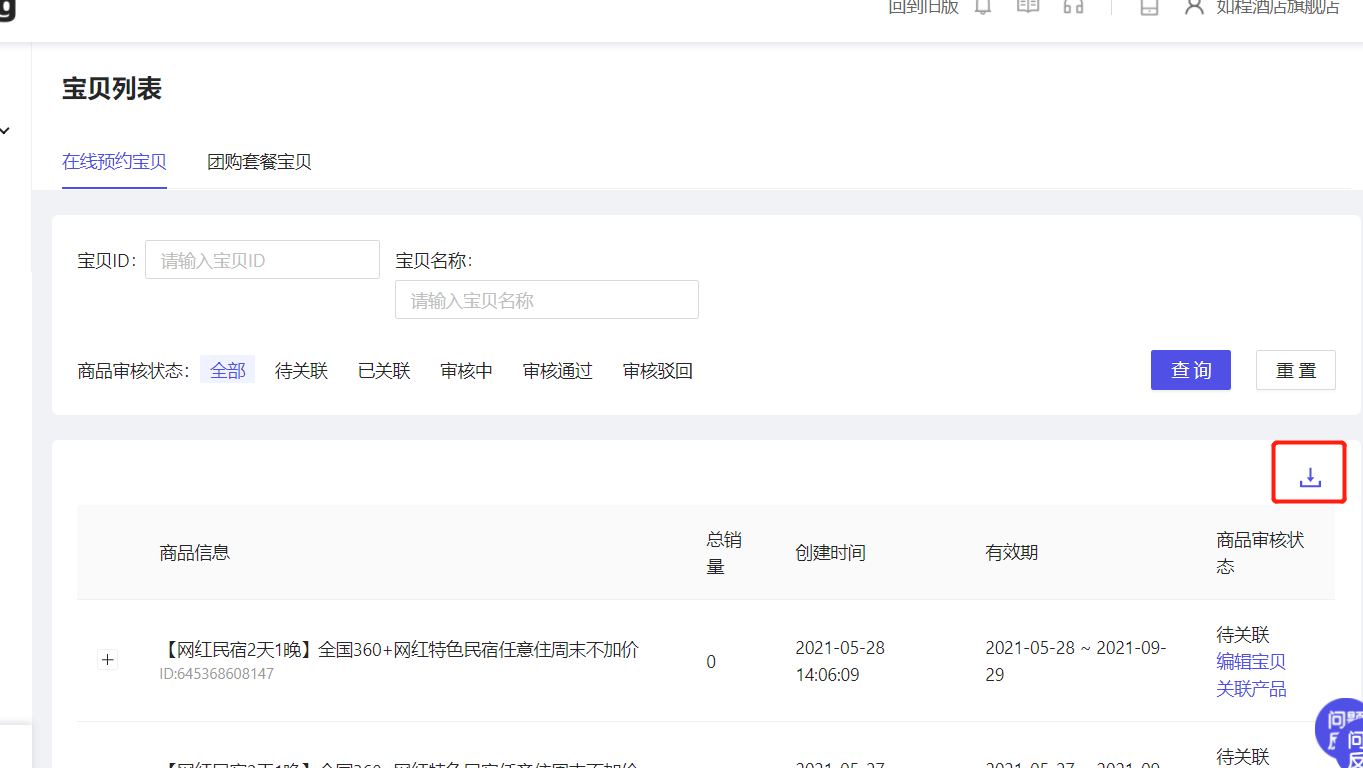Click the 查询 search button
The height and width of the screenshot is (768, 1363).
pos(1191,370)
